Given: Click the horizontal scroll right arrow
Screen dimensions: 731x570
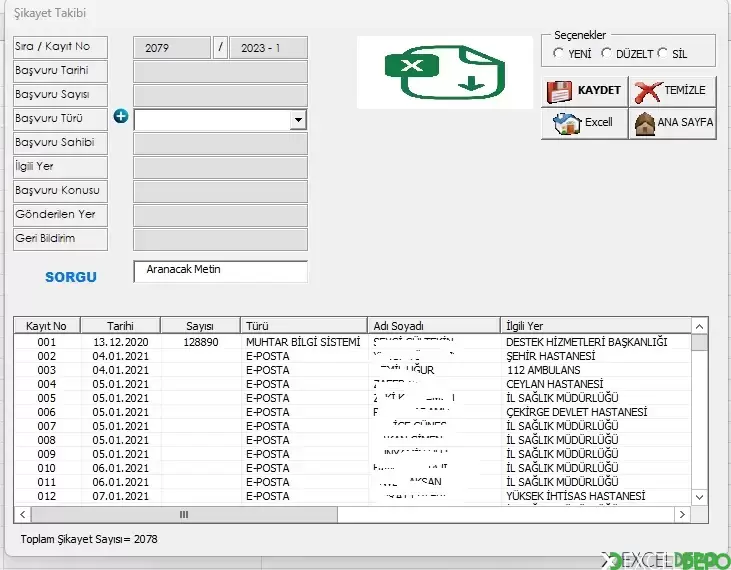Looking at the screenshot, I should pos(683,515).
